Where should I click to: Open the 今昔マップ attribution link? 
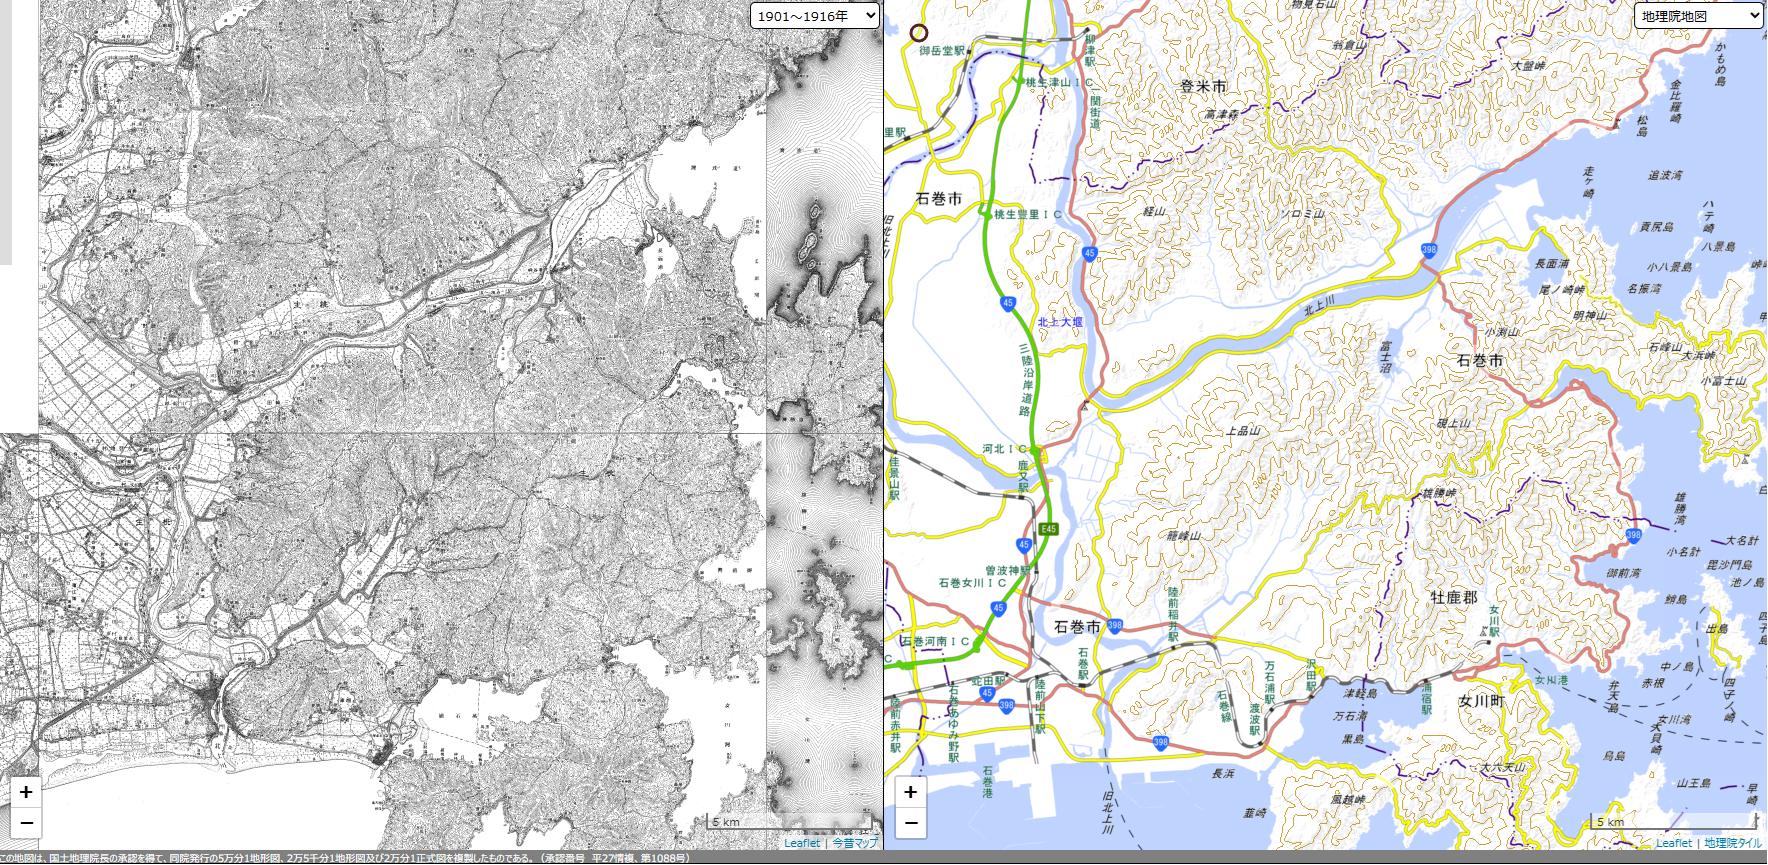(855, 843)
